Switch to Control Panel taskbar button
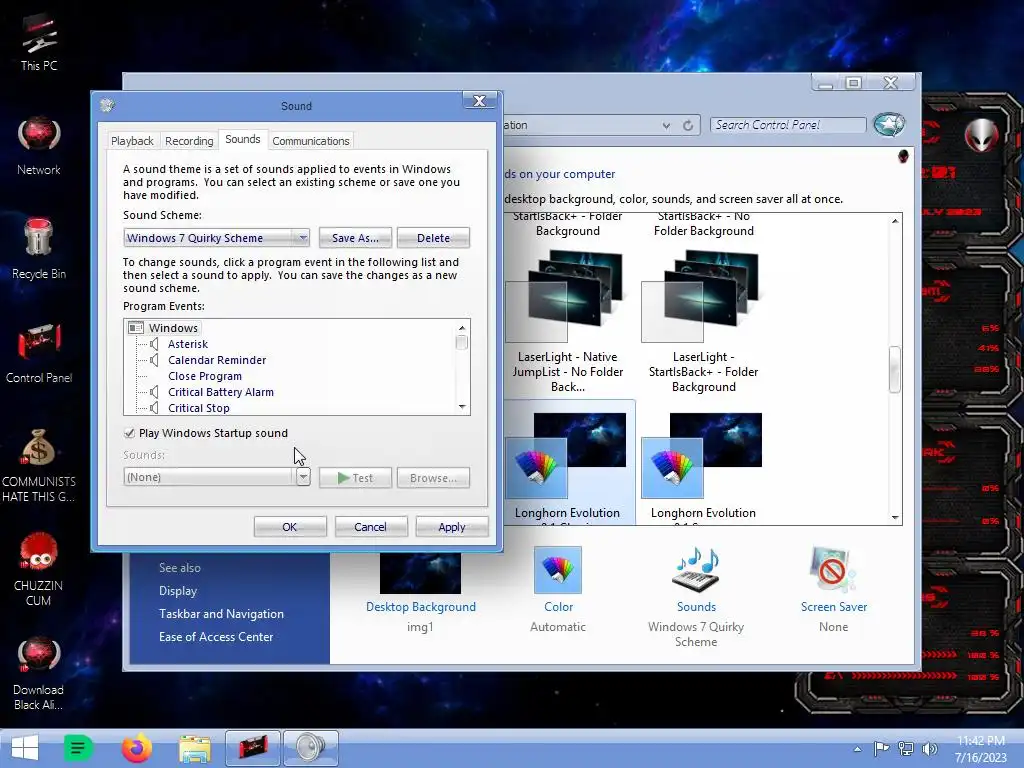 [x=253, y=748]
